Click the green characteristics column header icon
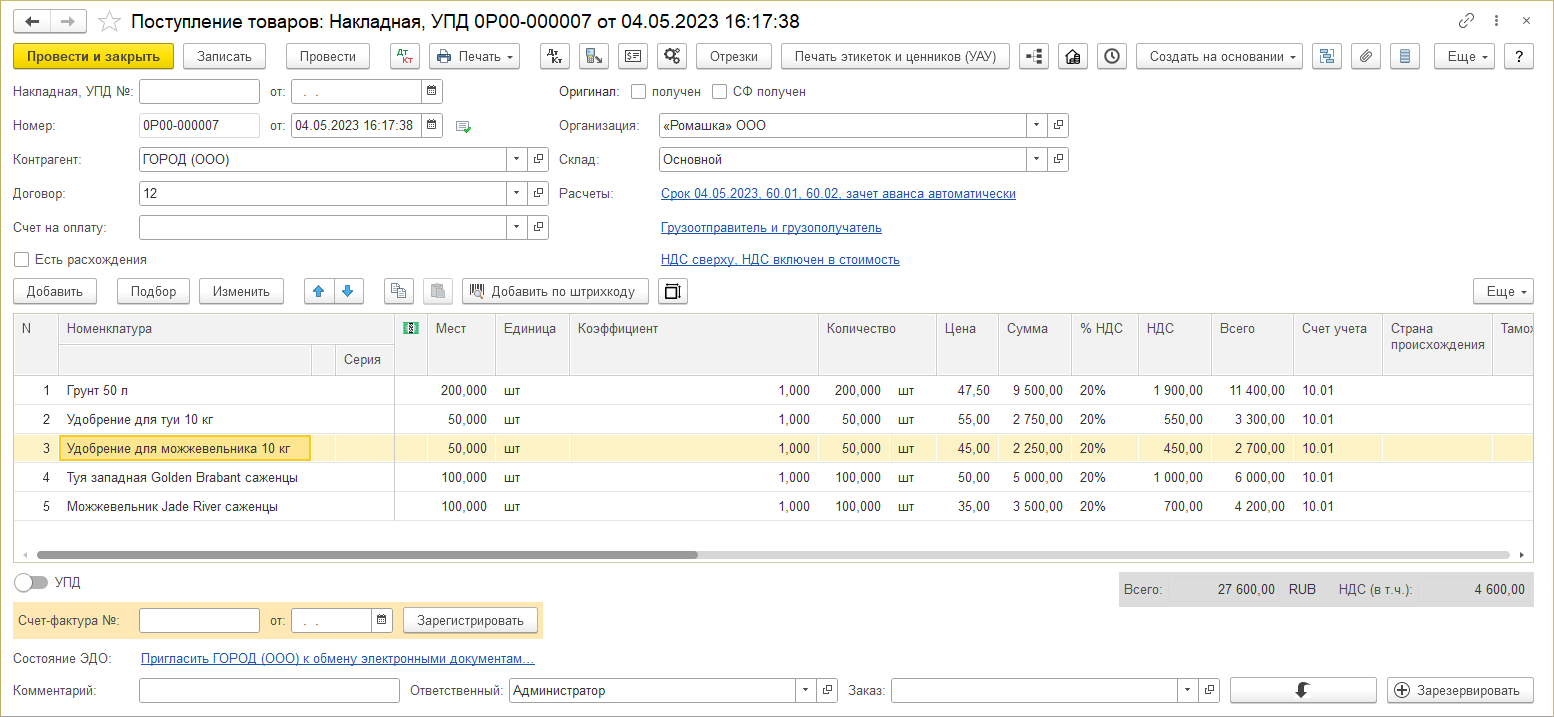Viewport: 1554px width, 717px height. [410, 328]
